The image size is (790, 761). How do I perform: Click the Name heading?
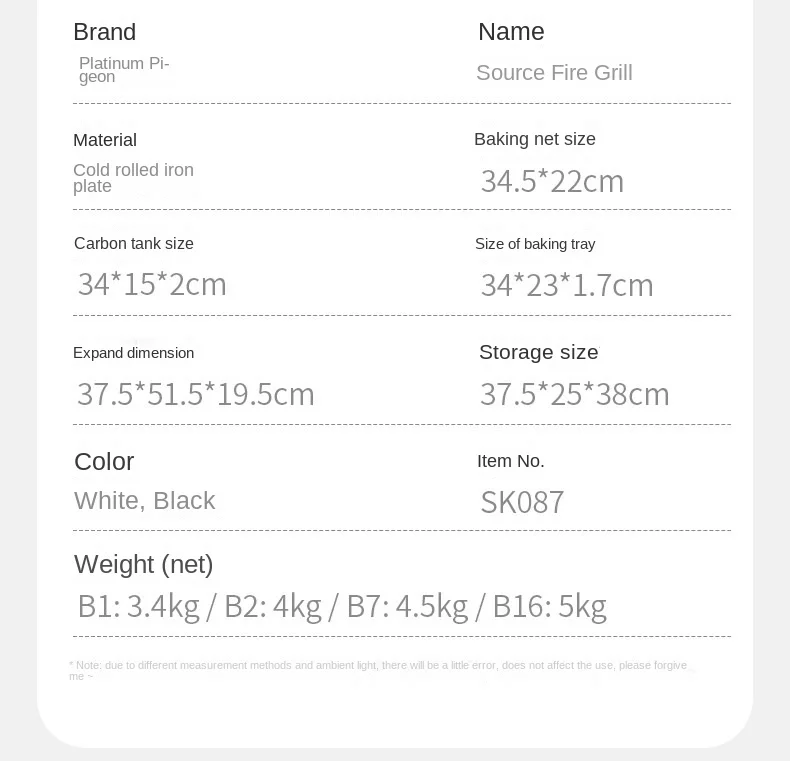pos(511,32)
